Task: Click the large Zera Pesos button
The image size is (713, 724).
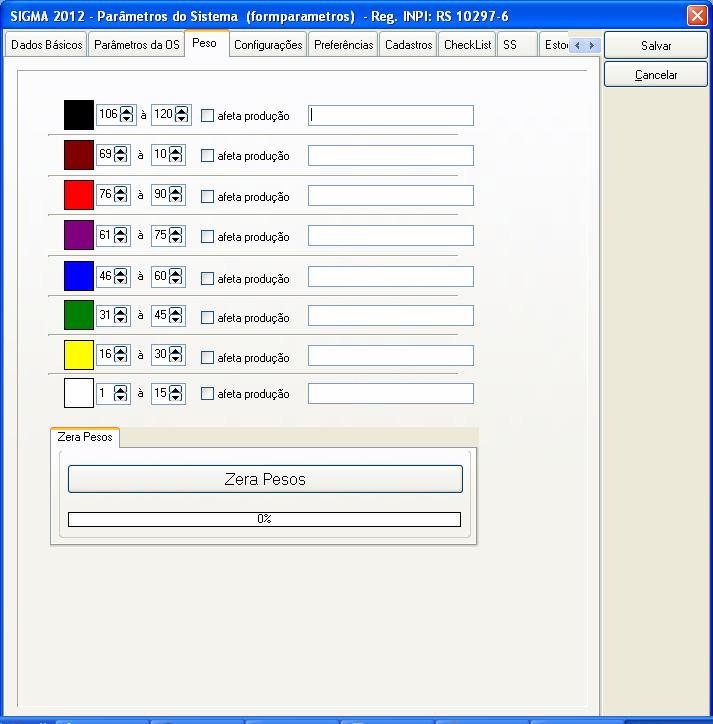Action: [x=265, y=479]
